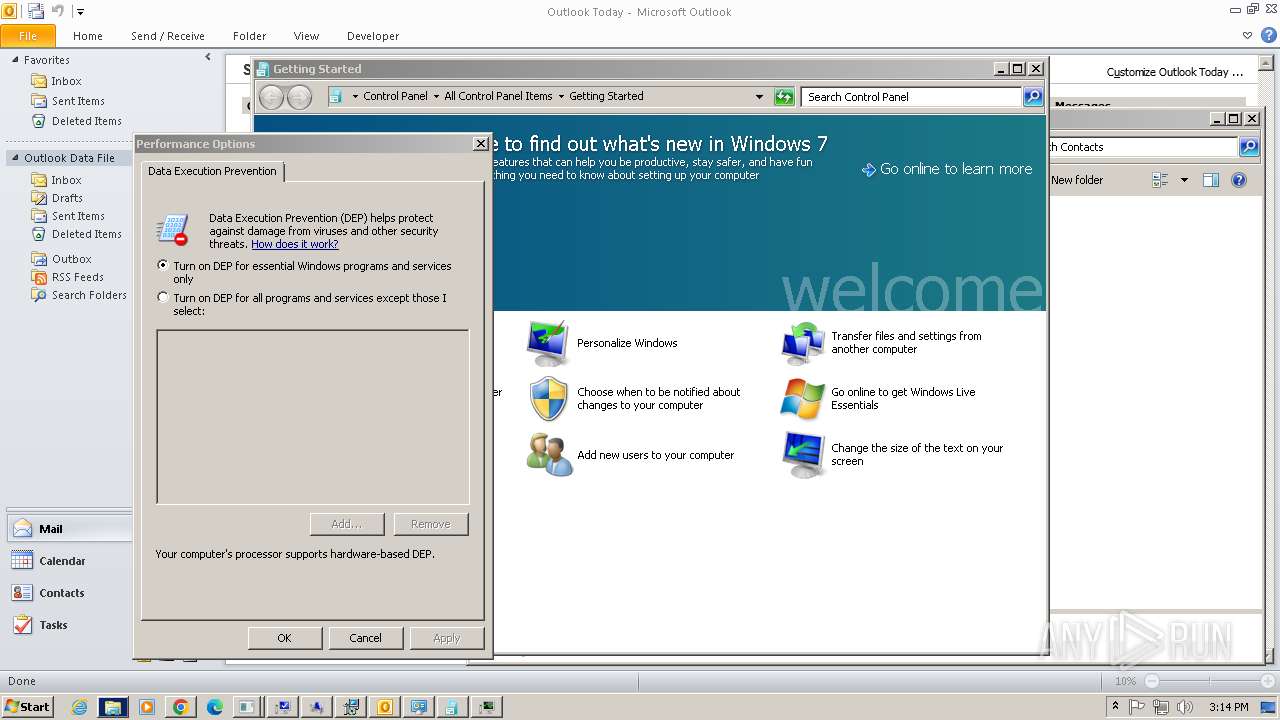Open the 'How does it work?' link

pyautogui.click(x=295, y=244)
